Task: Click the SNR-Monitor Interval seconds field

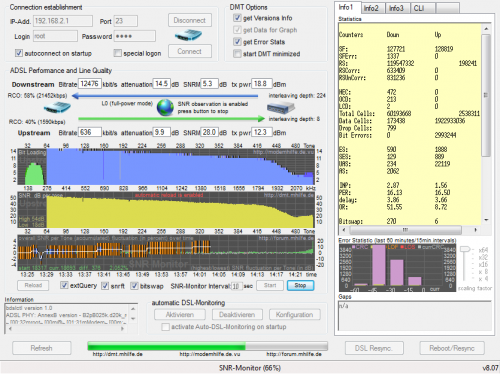Action: pyautogui.click(x=236, y=286)
